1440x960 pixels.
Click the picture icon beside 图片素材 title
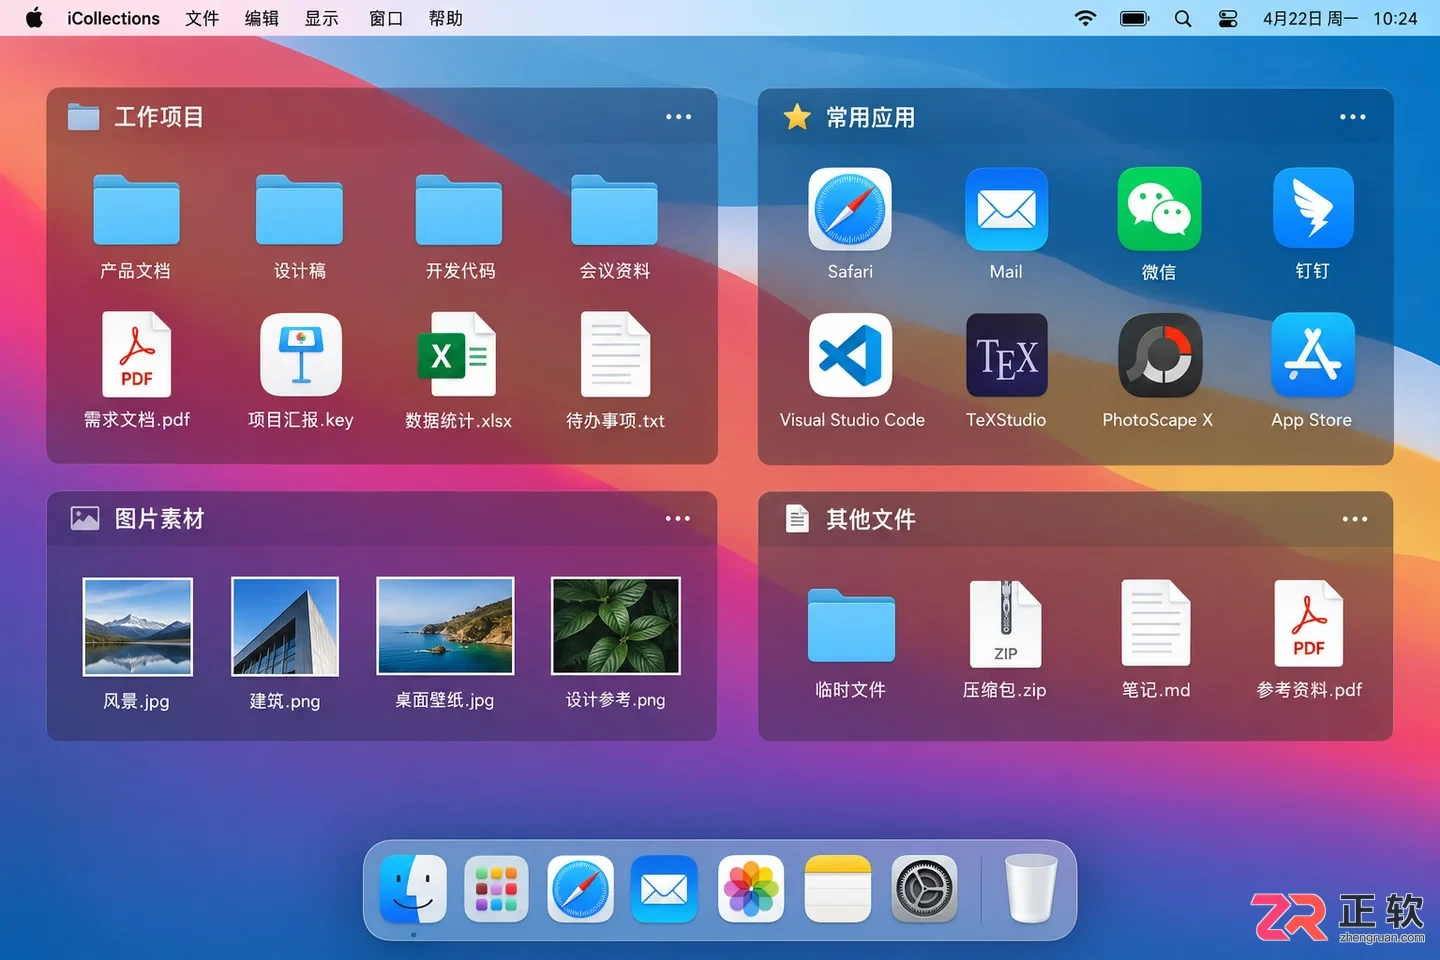[85, 518]
